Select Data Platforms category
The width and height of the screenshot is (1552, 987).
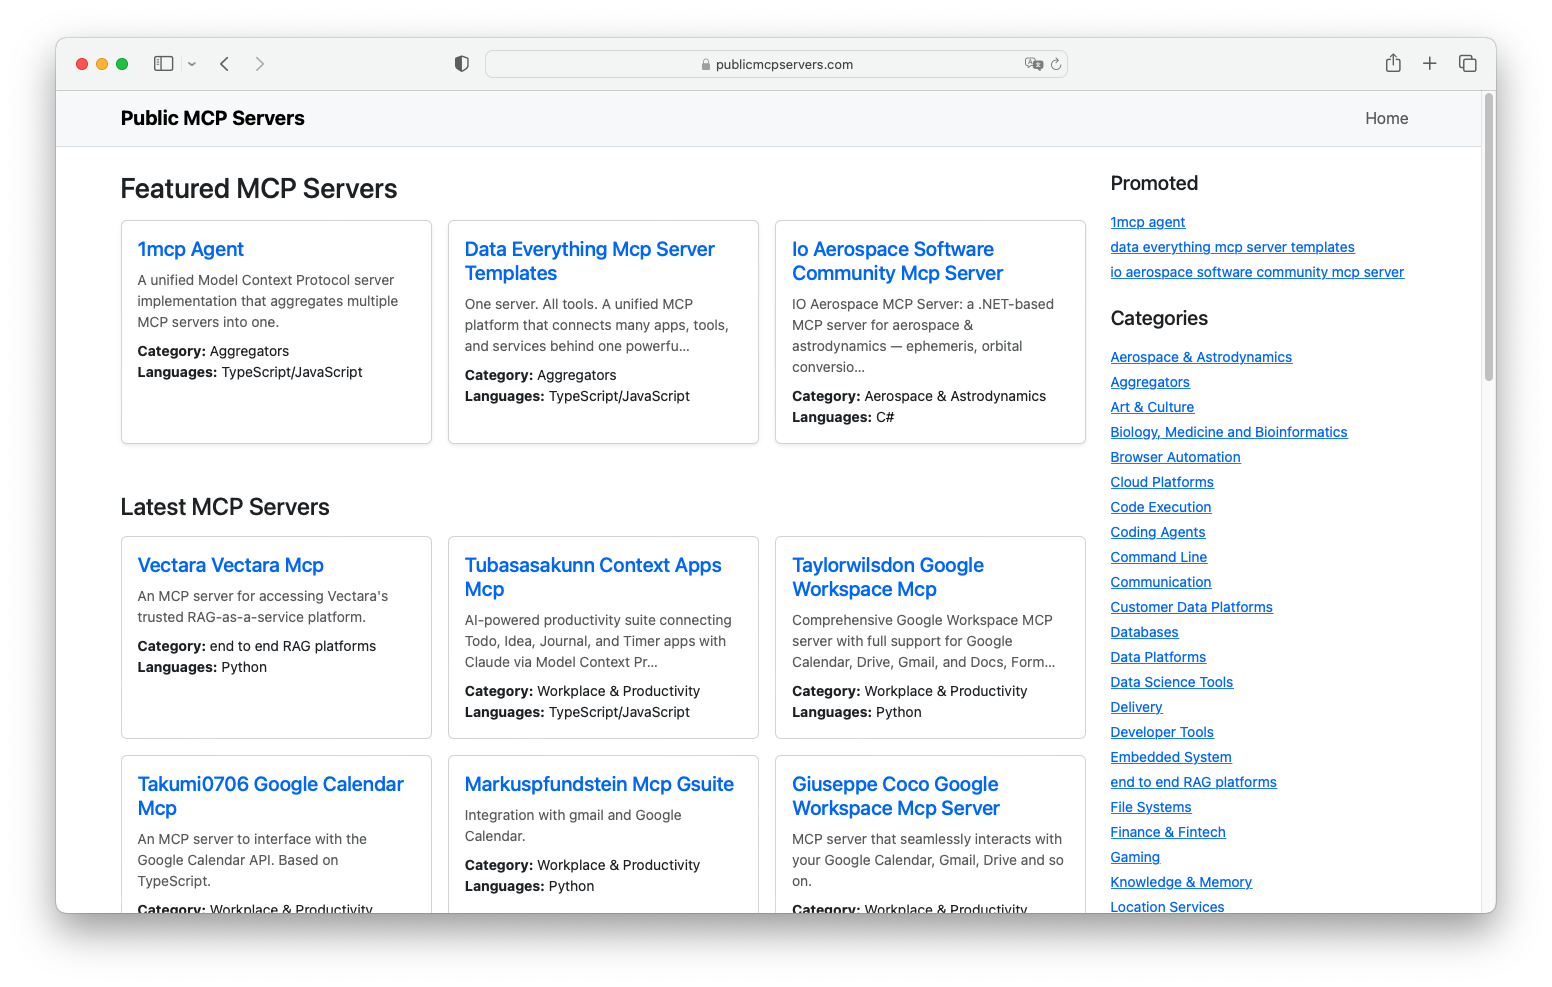click(1158, 657)
